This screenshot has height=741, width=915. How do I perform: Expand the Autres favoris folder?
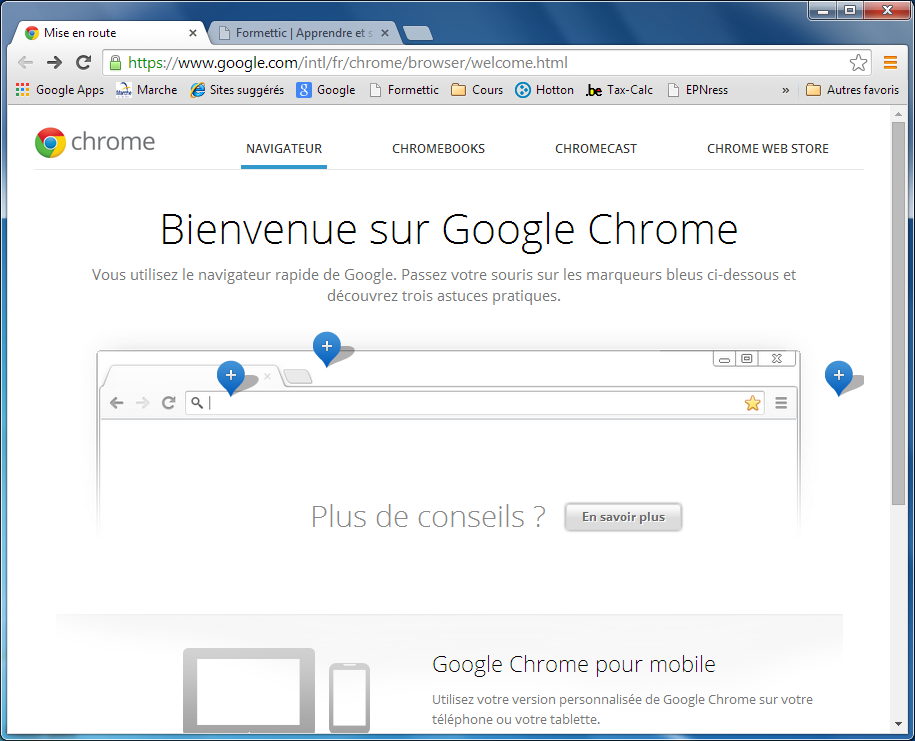pos(852,89)
